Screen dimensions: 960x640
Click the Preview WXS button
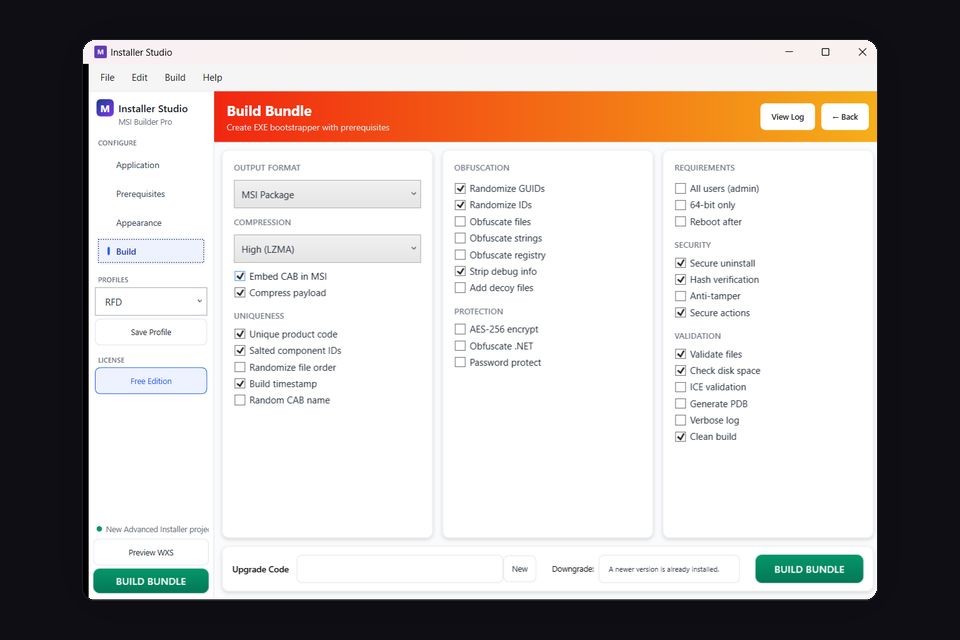pyautogui.click(x=150, y=552)
